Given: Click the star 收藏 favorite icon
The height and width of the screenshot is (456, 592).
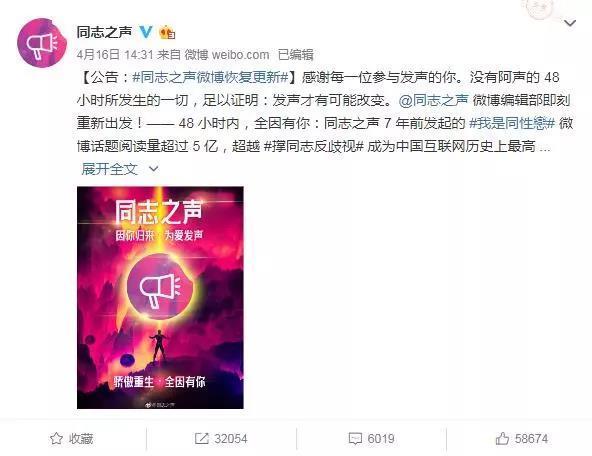Looking at the screenshot, I should (x=56, y=438).
